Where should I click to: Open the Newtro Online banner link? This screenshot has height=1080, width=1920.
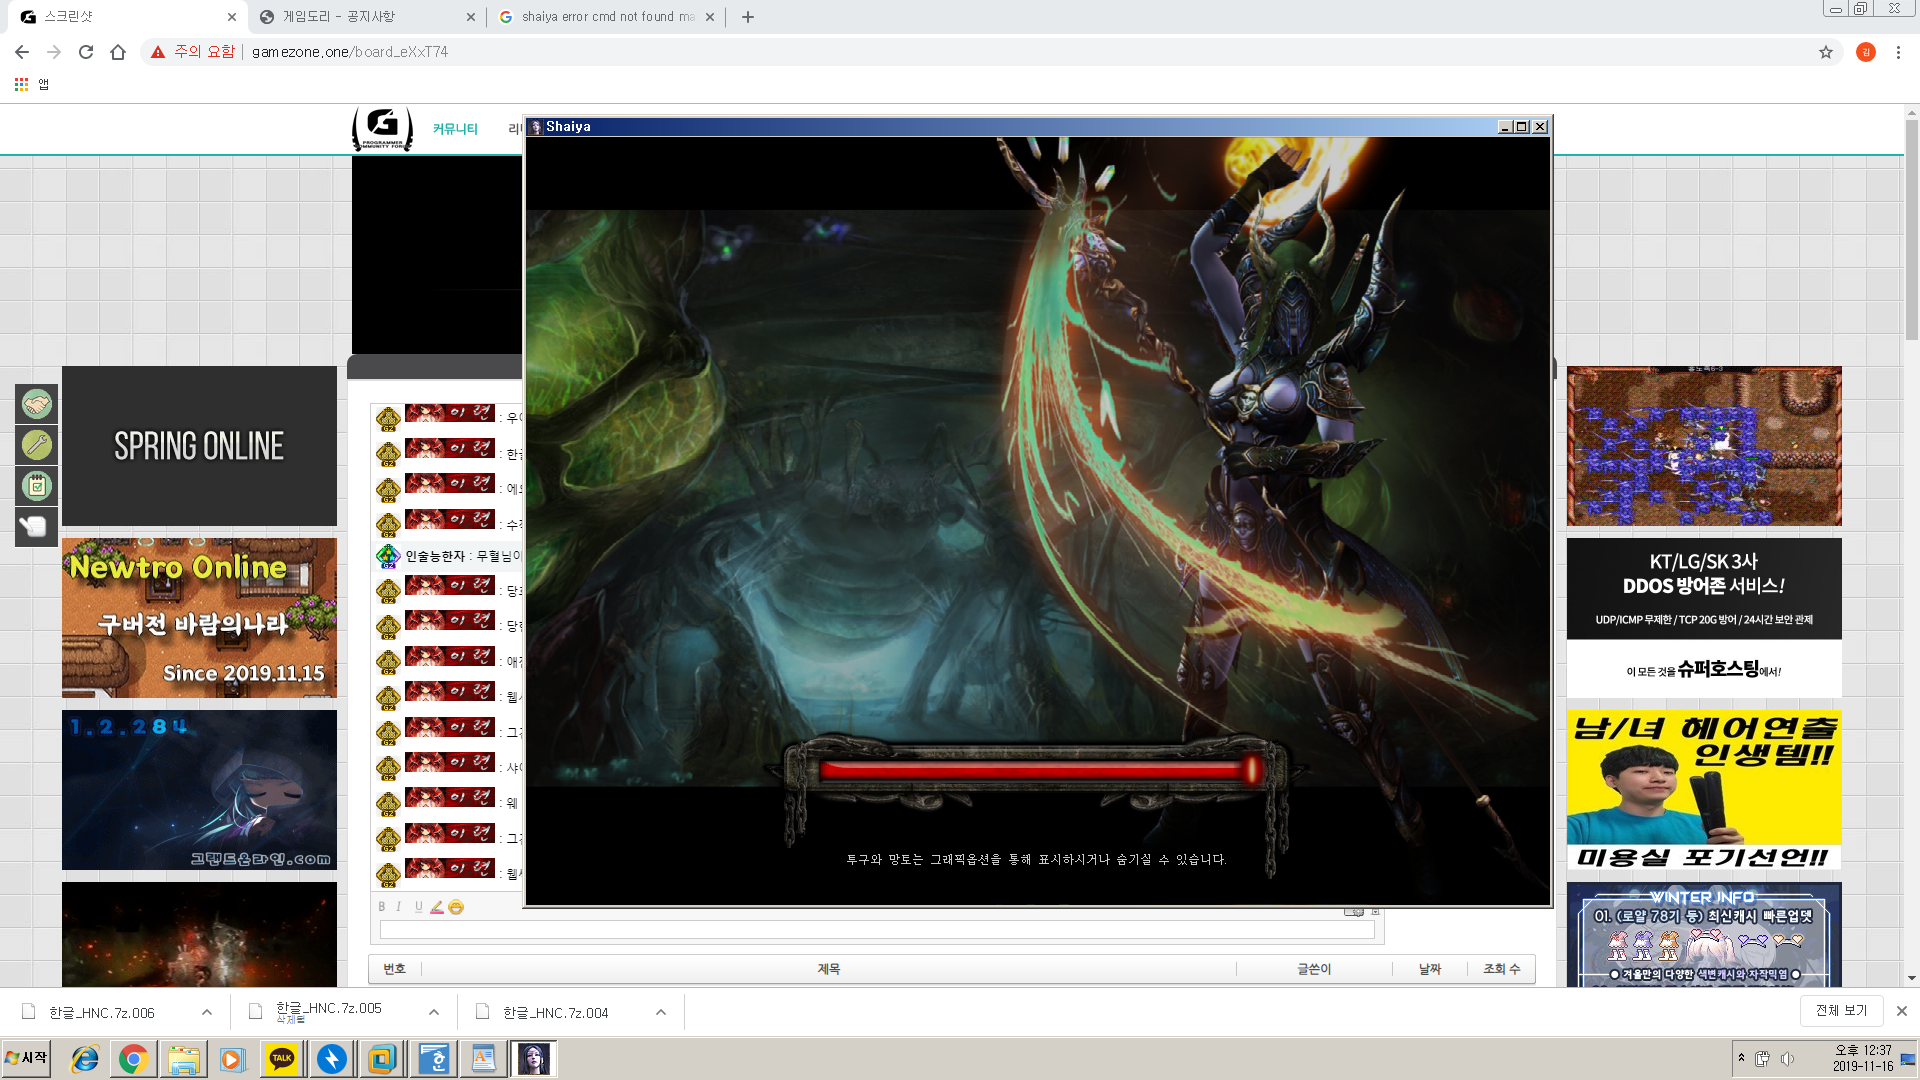(x=199, y=618)
